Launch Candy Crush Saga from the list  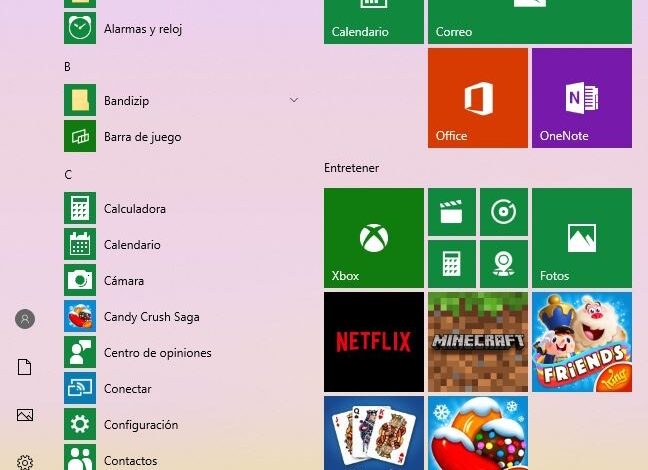pyautogui.click(x=80, y=316)
